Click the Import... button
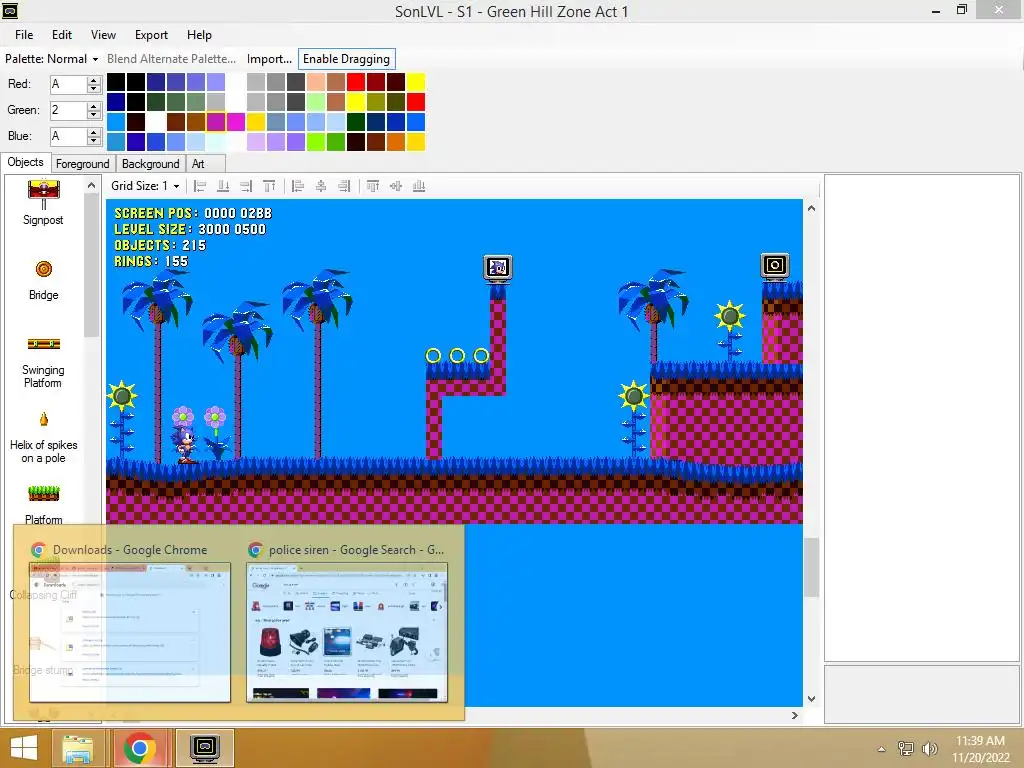1024x768 pixels. 269,59
